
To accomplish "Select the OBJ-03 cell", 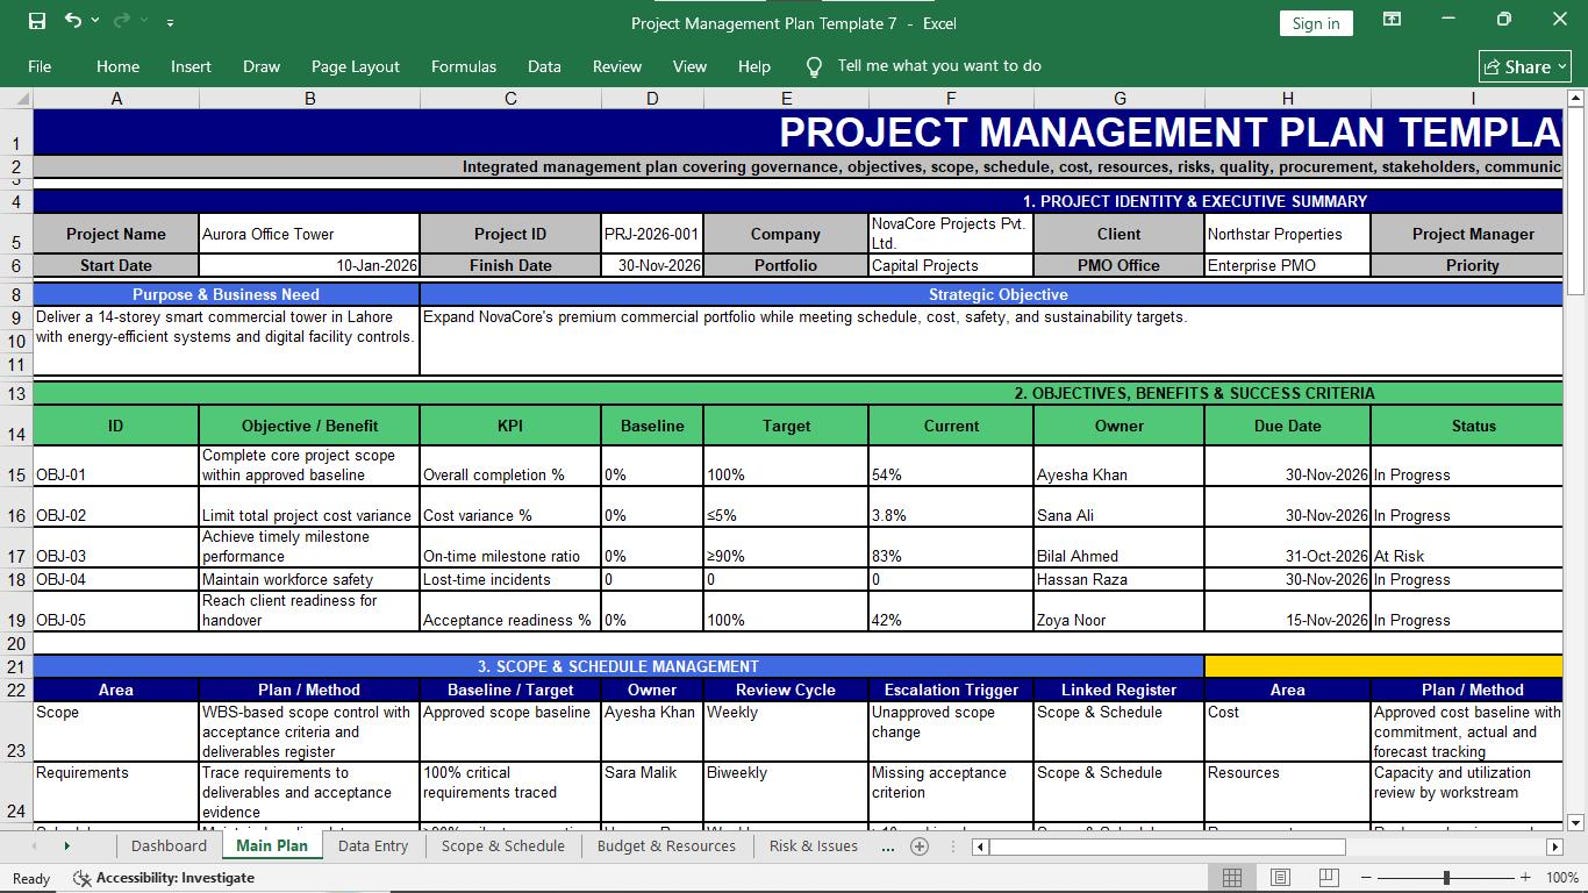I will (116, 547).
